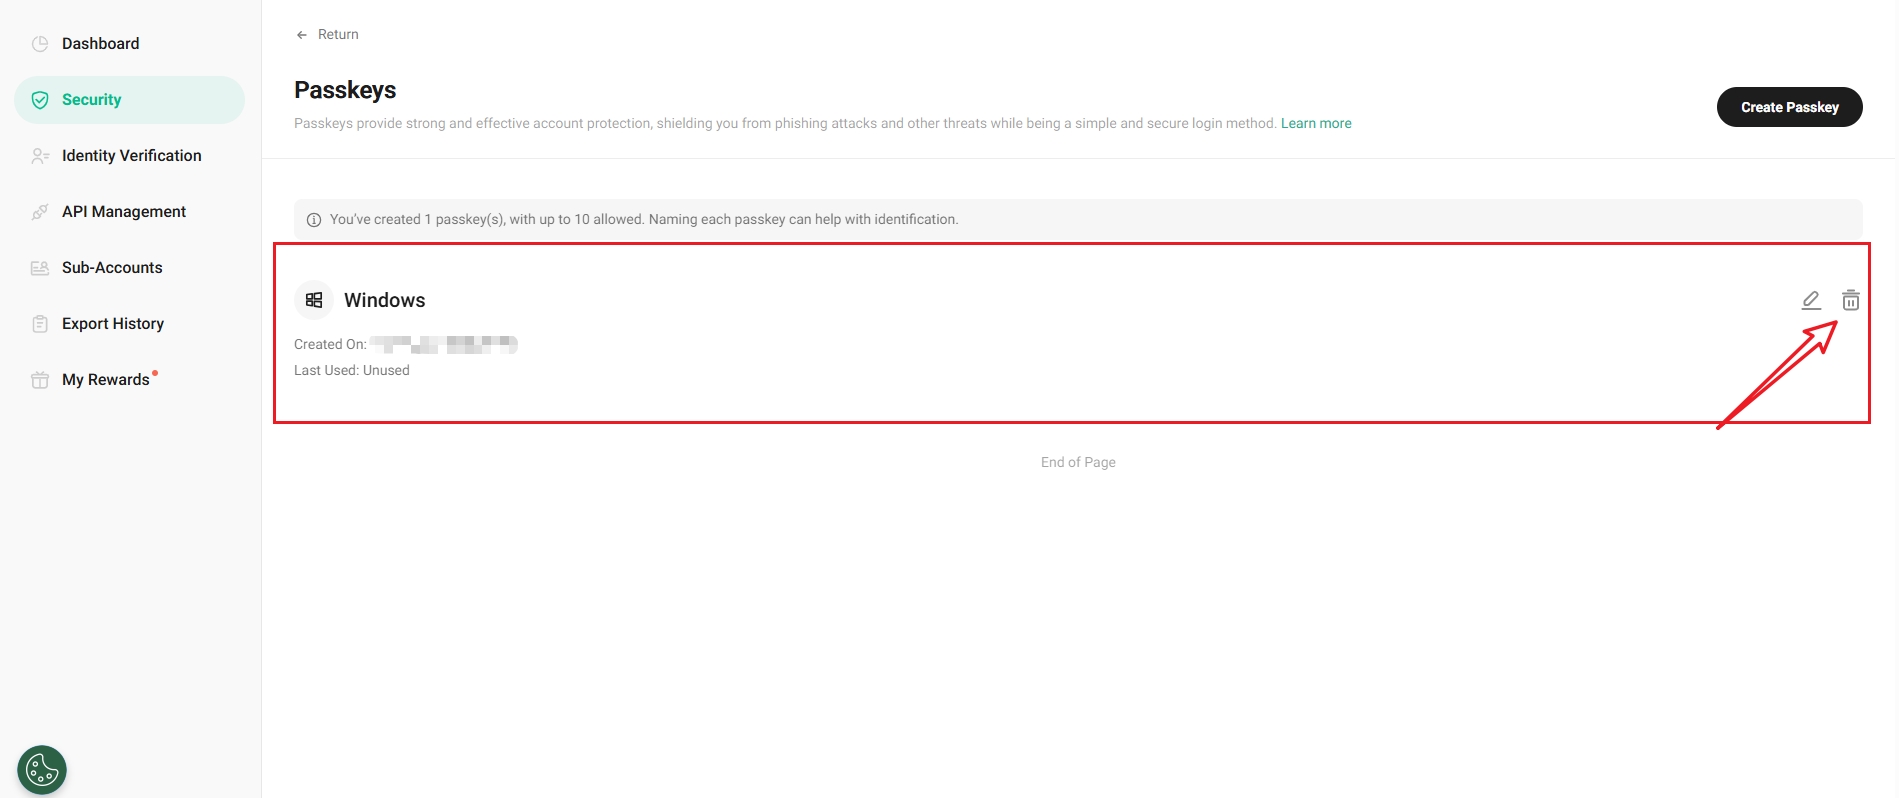1899x798 pixels.
Task: Click the API Management plug icon
Action: (40, 212)
